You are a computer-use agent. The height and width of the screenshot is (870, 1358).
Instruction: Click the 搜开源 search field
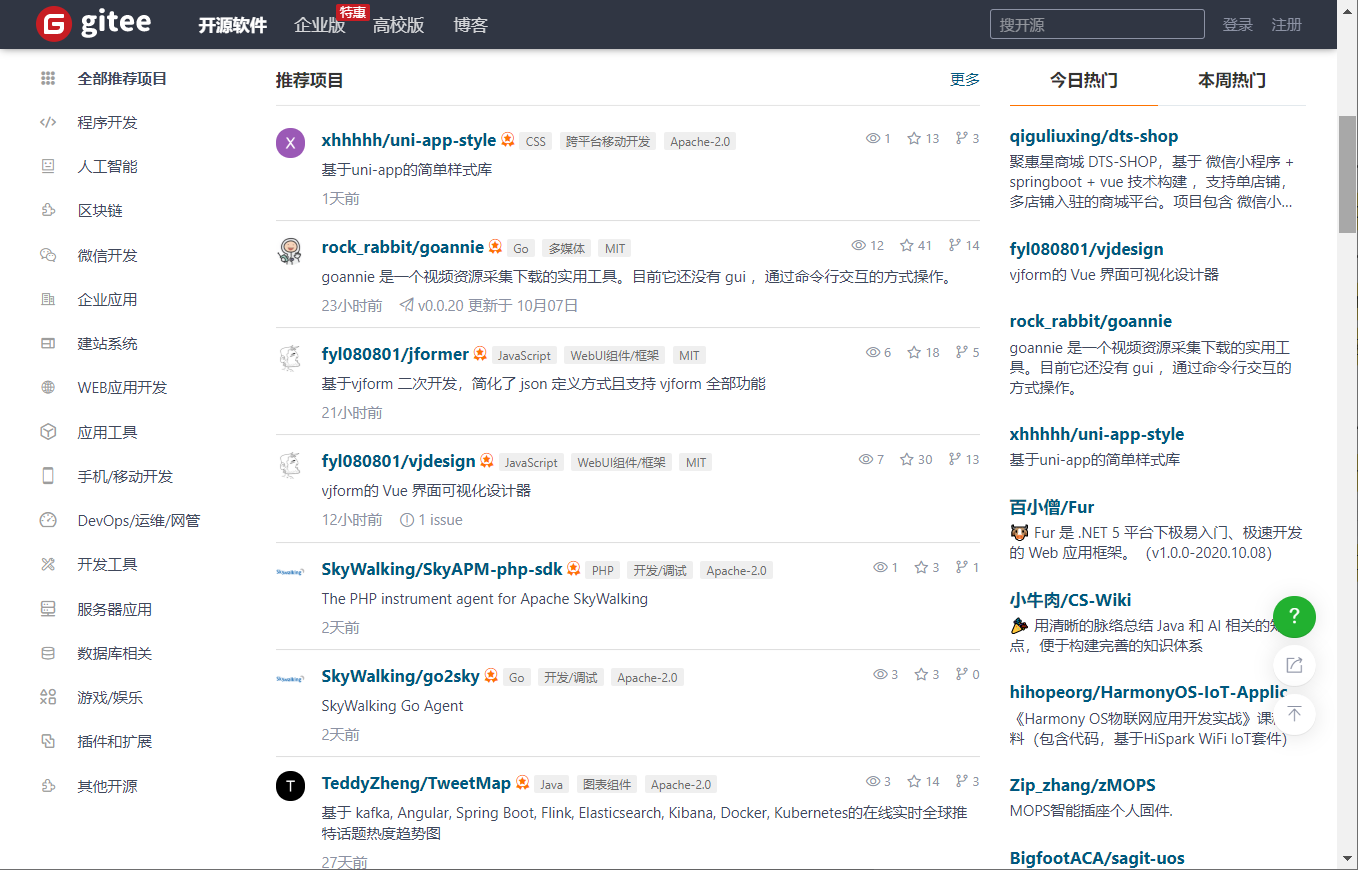(x=1097, y=24)
